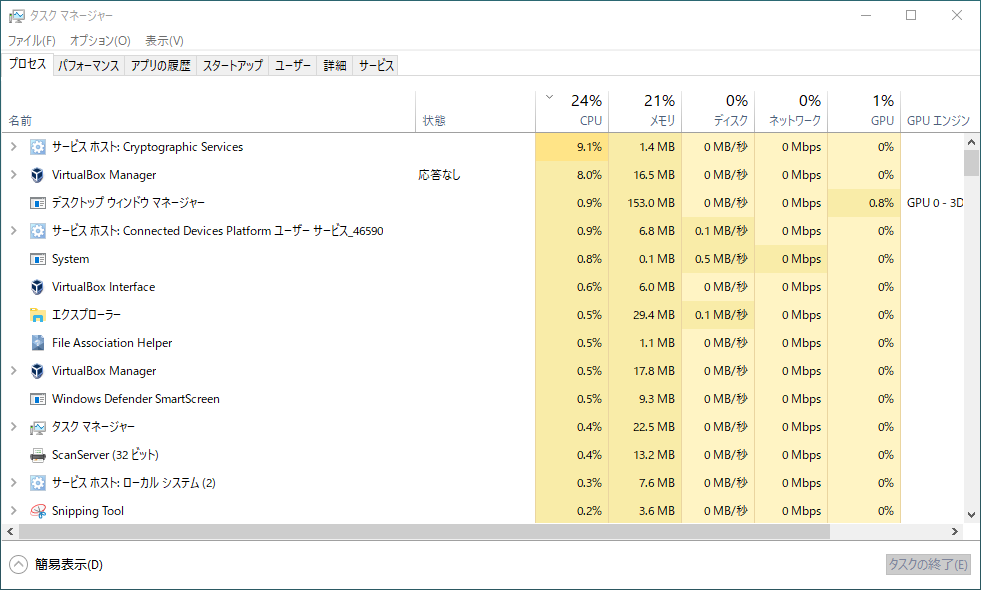Click the タスク マネージャー process row icon
The image size is (981, 590).
(x=38, y=427)
